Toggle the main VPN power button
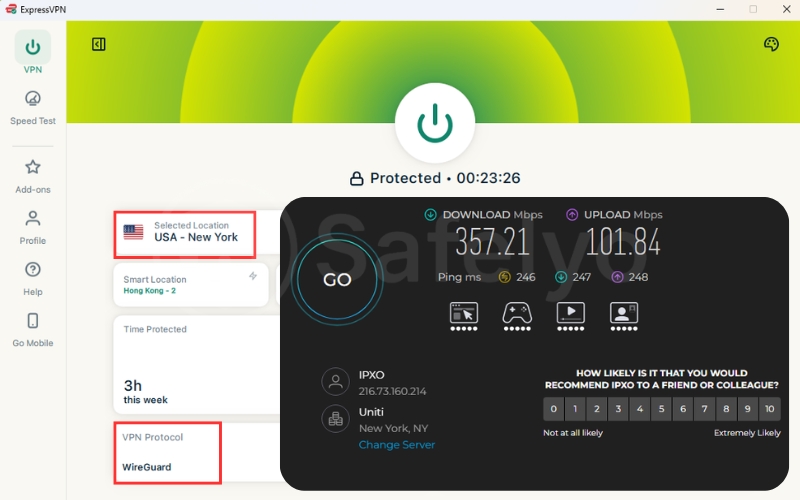Image resolution: width=800 pixels, height=500 pixels. coord(435,123)
